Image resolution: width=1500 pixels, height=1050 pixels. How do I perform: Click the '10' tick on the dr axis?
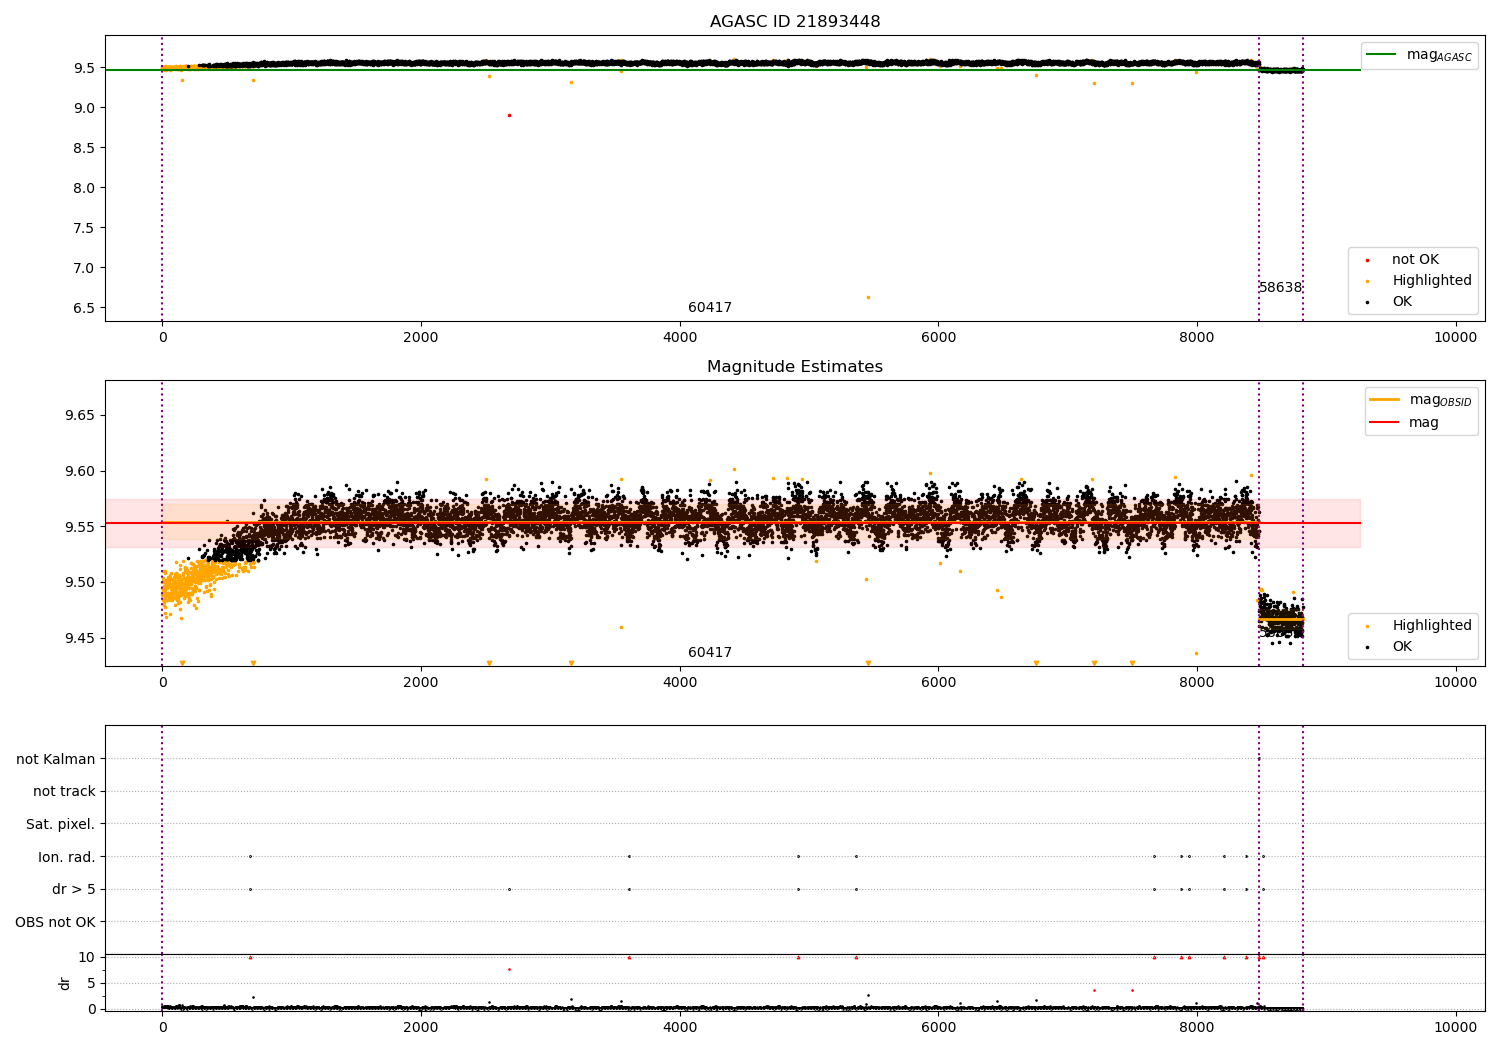pos(87,958)
